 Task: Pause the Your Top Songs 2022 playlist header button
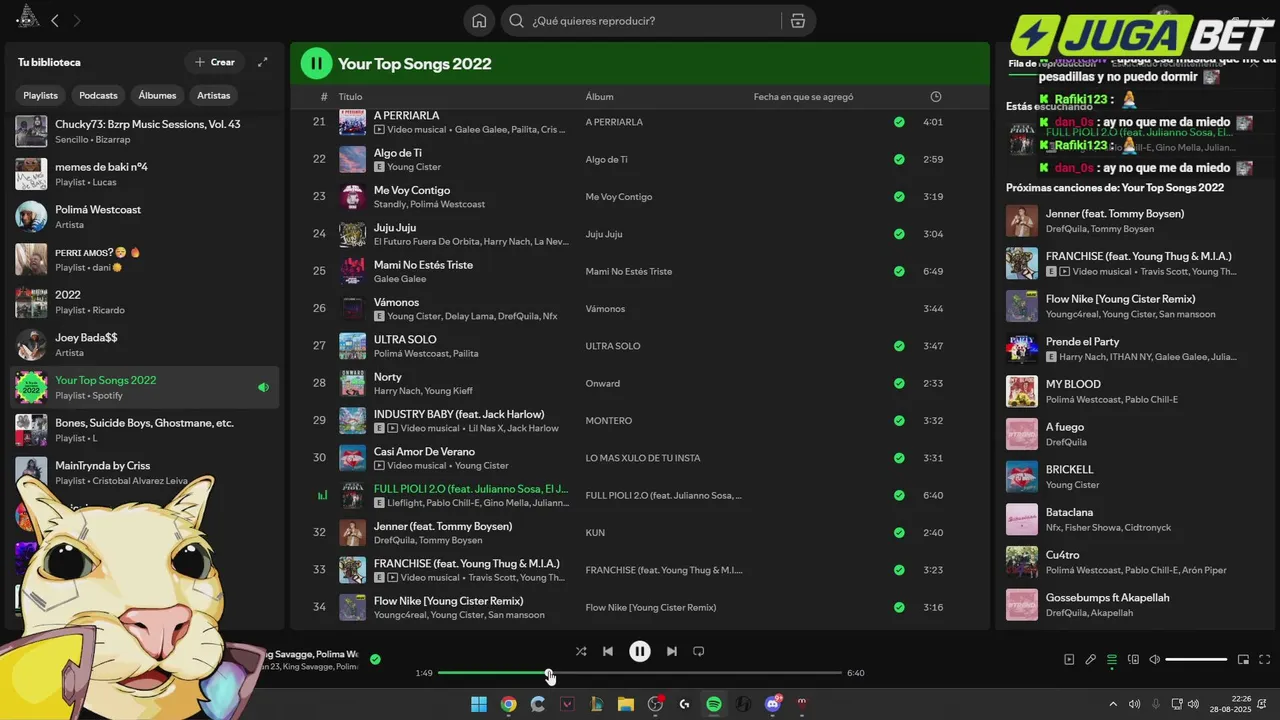click(316, 64)
